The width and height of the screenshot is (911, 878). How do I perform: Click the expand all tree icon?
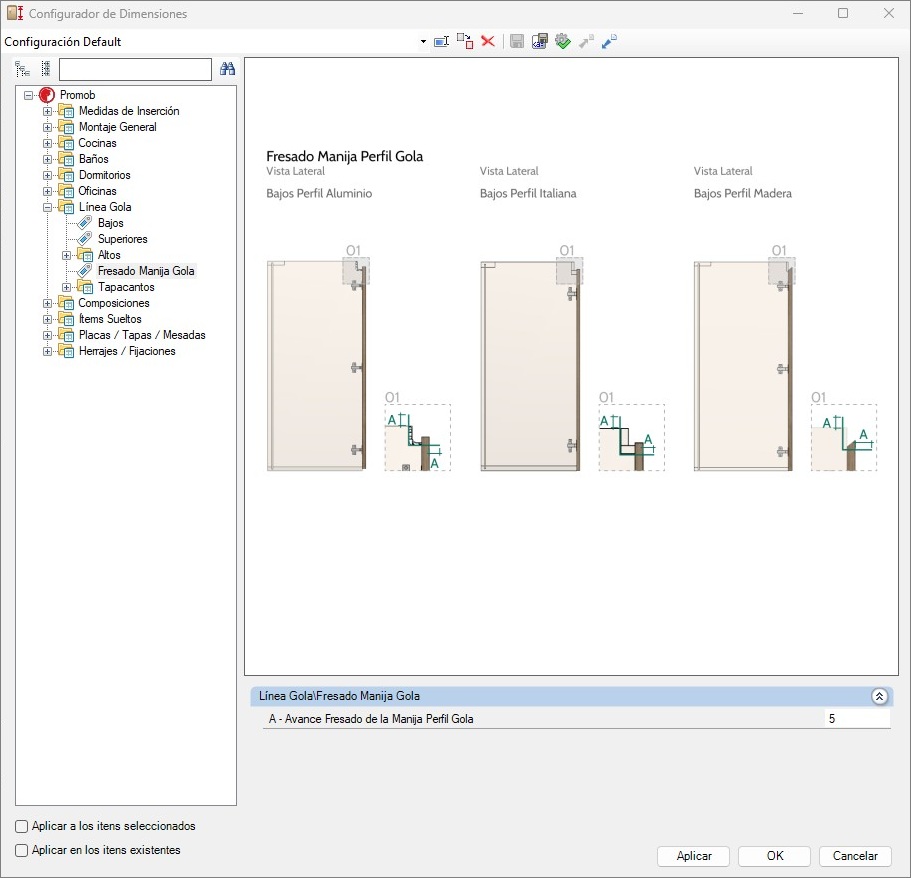click(23, 69)
